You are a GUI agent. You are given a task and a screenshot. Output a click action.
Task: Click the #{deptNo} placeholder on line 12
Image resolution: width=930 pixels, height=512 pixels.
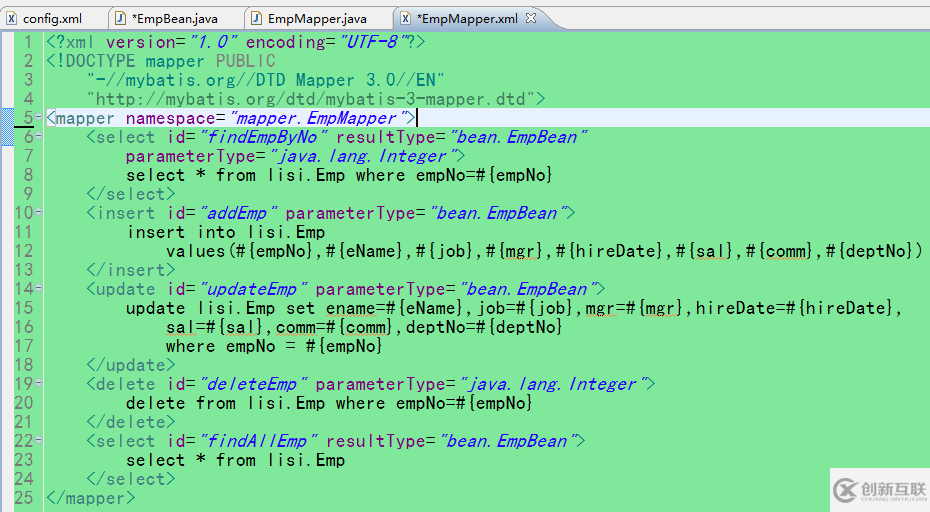pyautogui.click(x=869, y=251)
